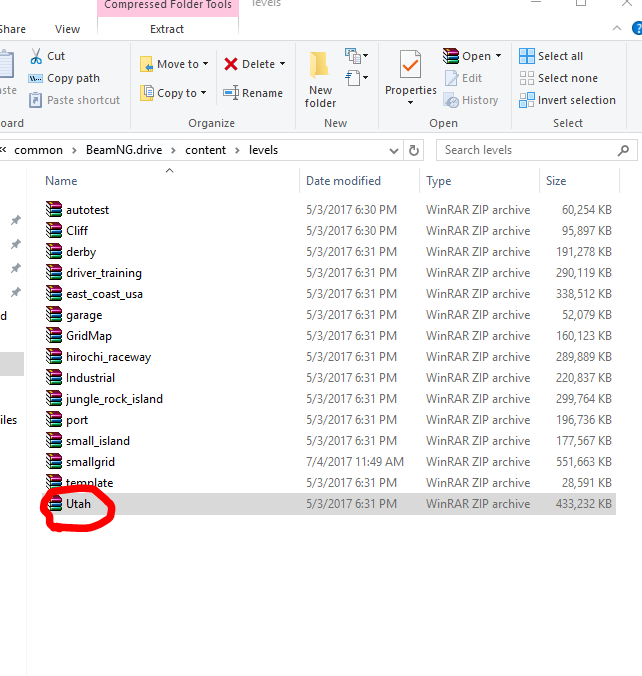Click the Cliff archive icon
642x676 pixels.
coord(54,230)
